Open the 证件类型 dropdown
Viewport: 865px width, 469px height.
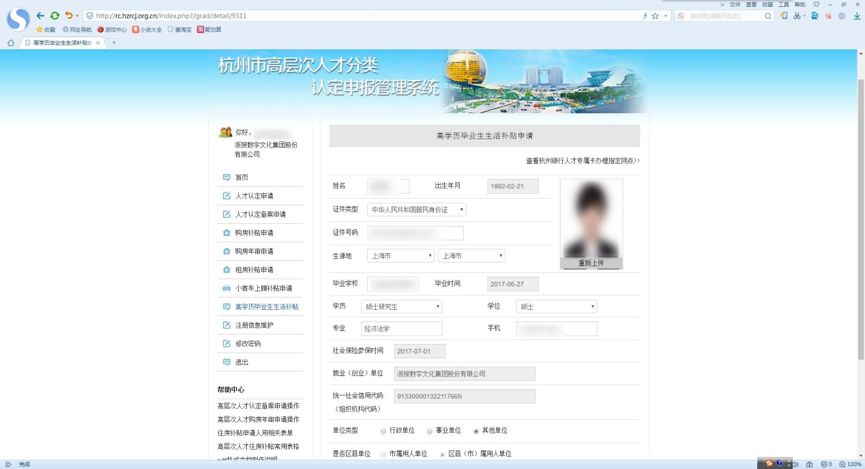click(417, 210)
